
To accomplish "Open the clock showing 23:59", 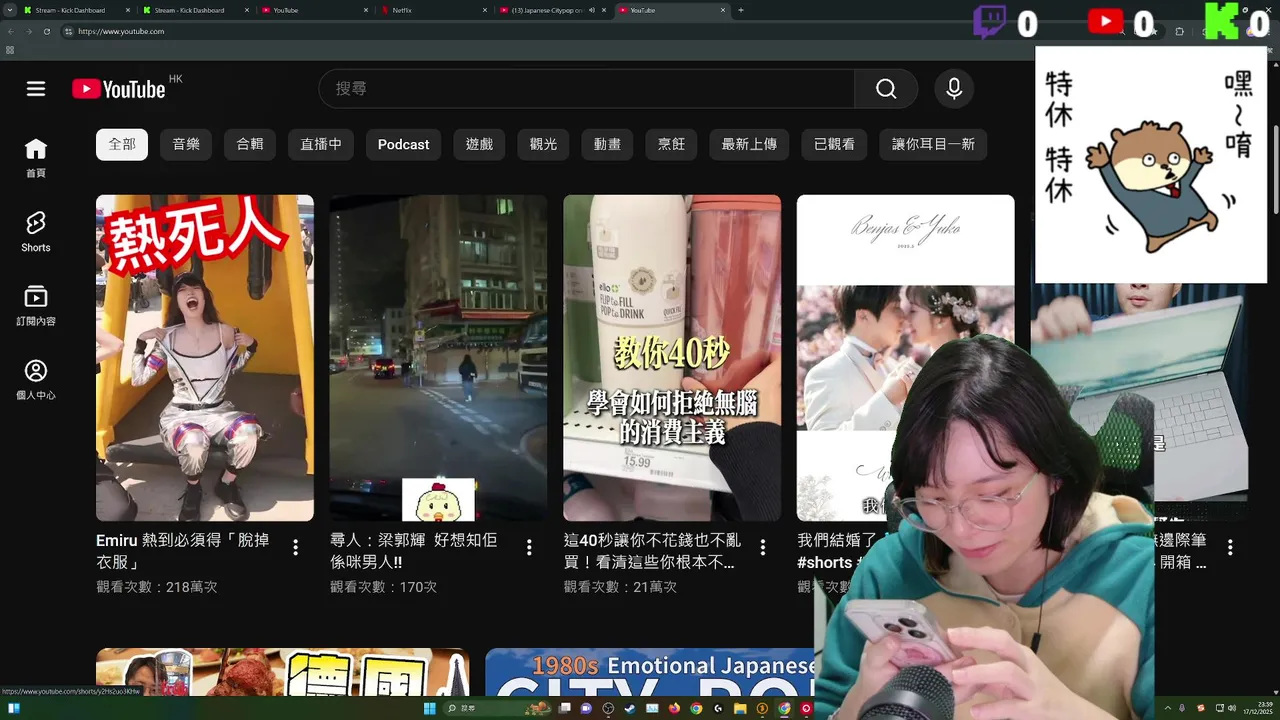I will click(x=1256, y=708).
